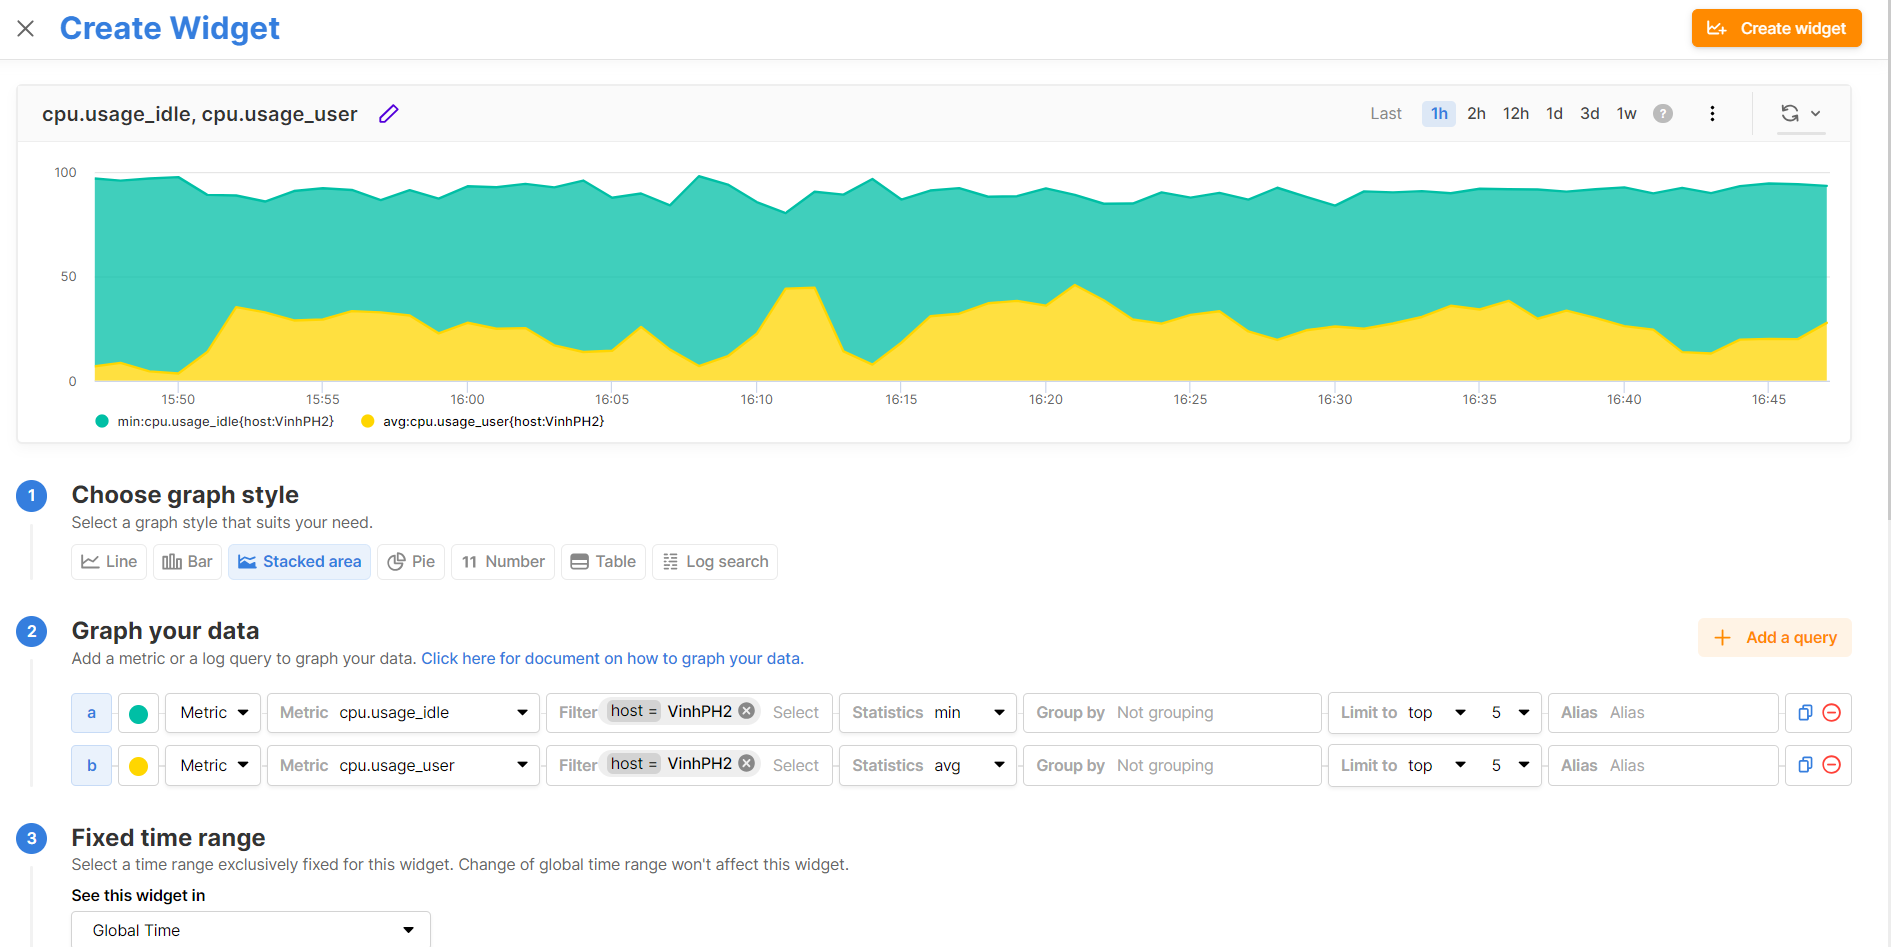Expand the Global Time dropdown
Screen dimensions: 1891x947
(251, 930)
